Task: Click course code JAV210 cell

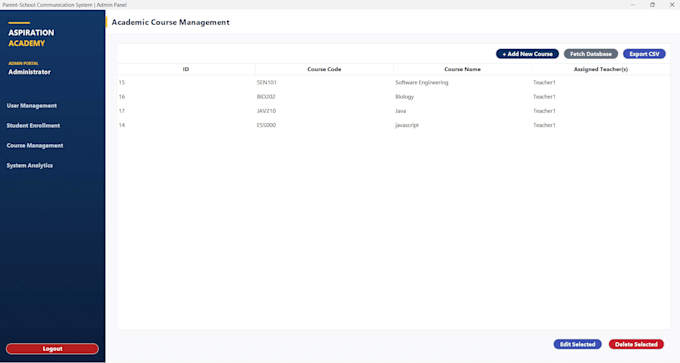Action: 324,111
